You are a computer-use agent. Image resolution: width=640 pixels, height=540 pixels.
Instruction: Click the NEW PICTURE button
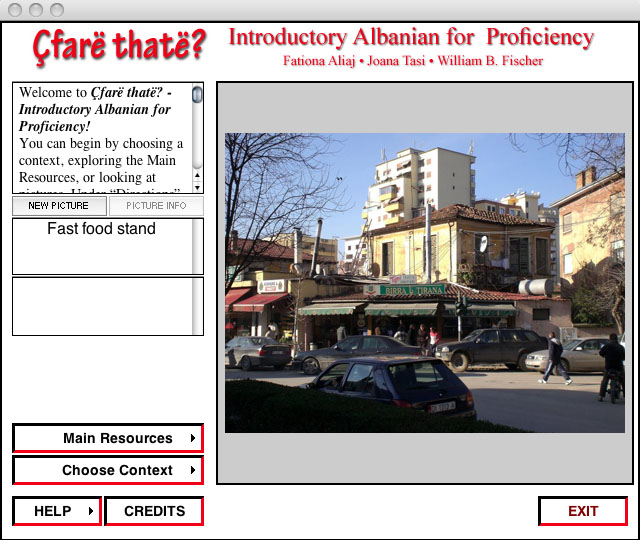click(59, 206)
